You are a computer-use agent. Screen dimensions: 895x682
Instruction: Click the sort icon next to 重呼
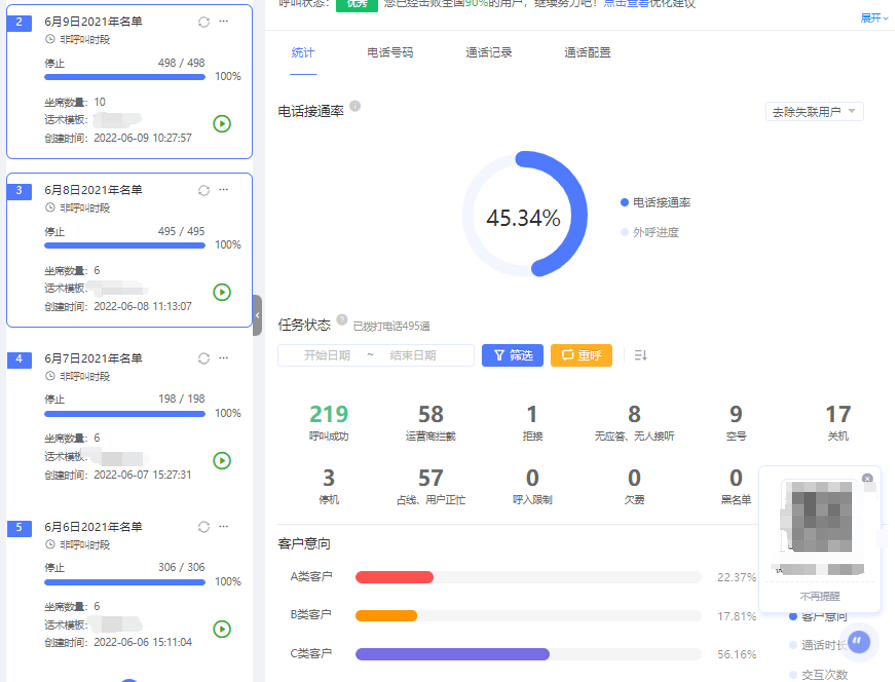(x=641, y=355)
